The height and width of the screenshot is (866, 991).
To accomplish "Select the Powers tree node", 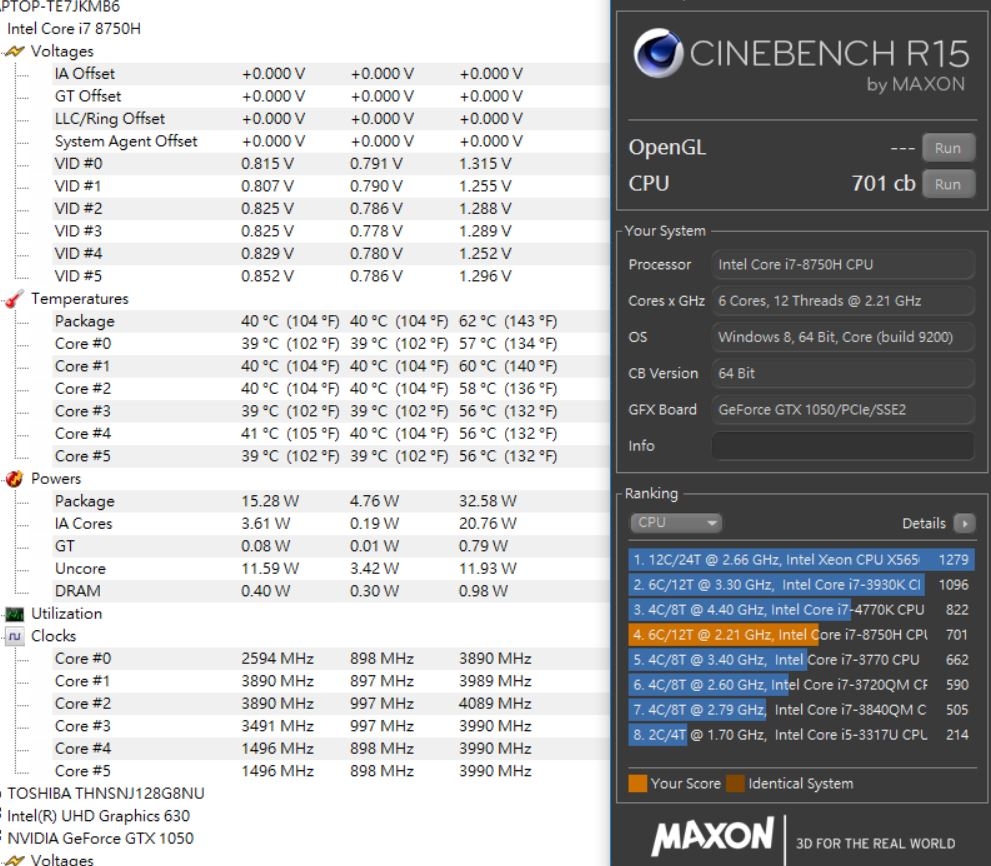I will pyautogui.click(x=56, y=479).
